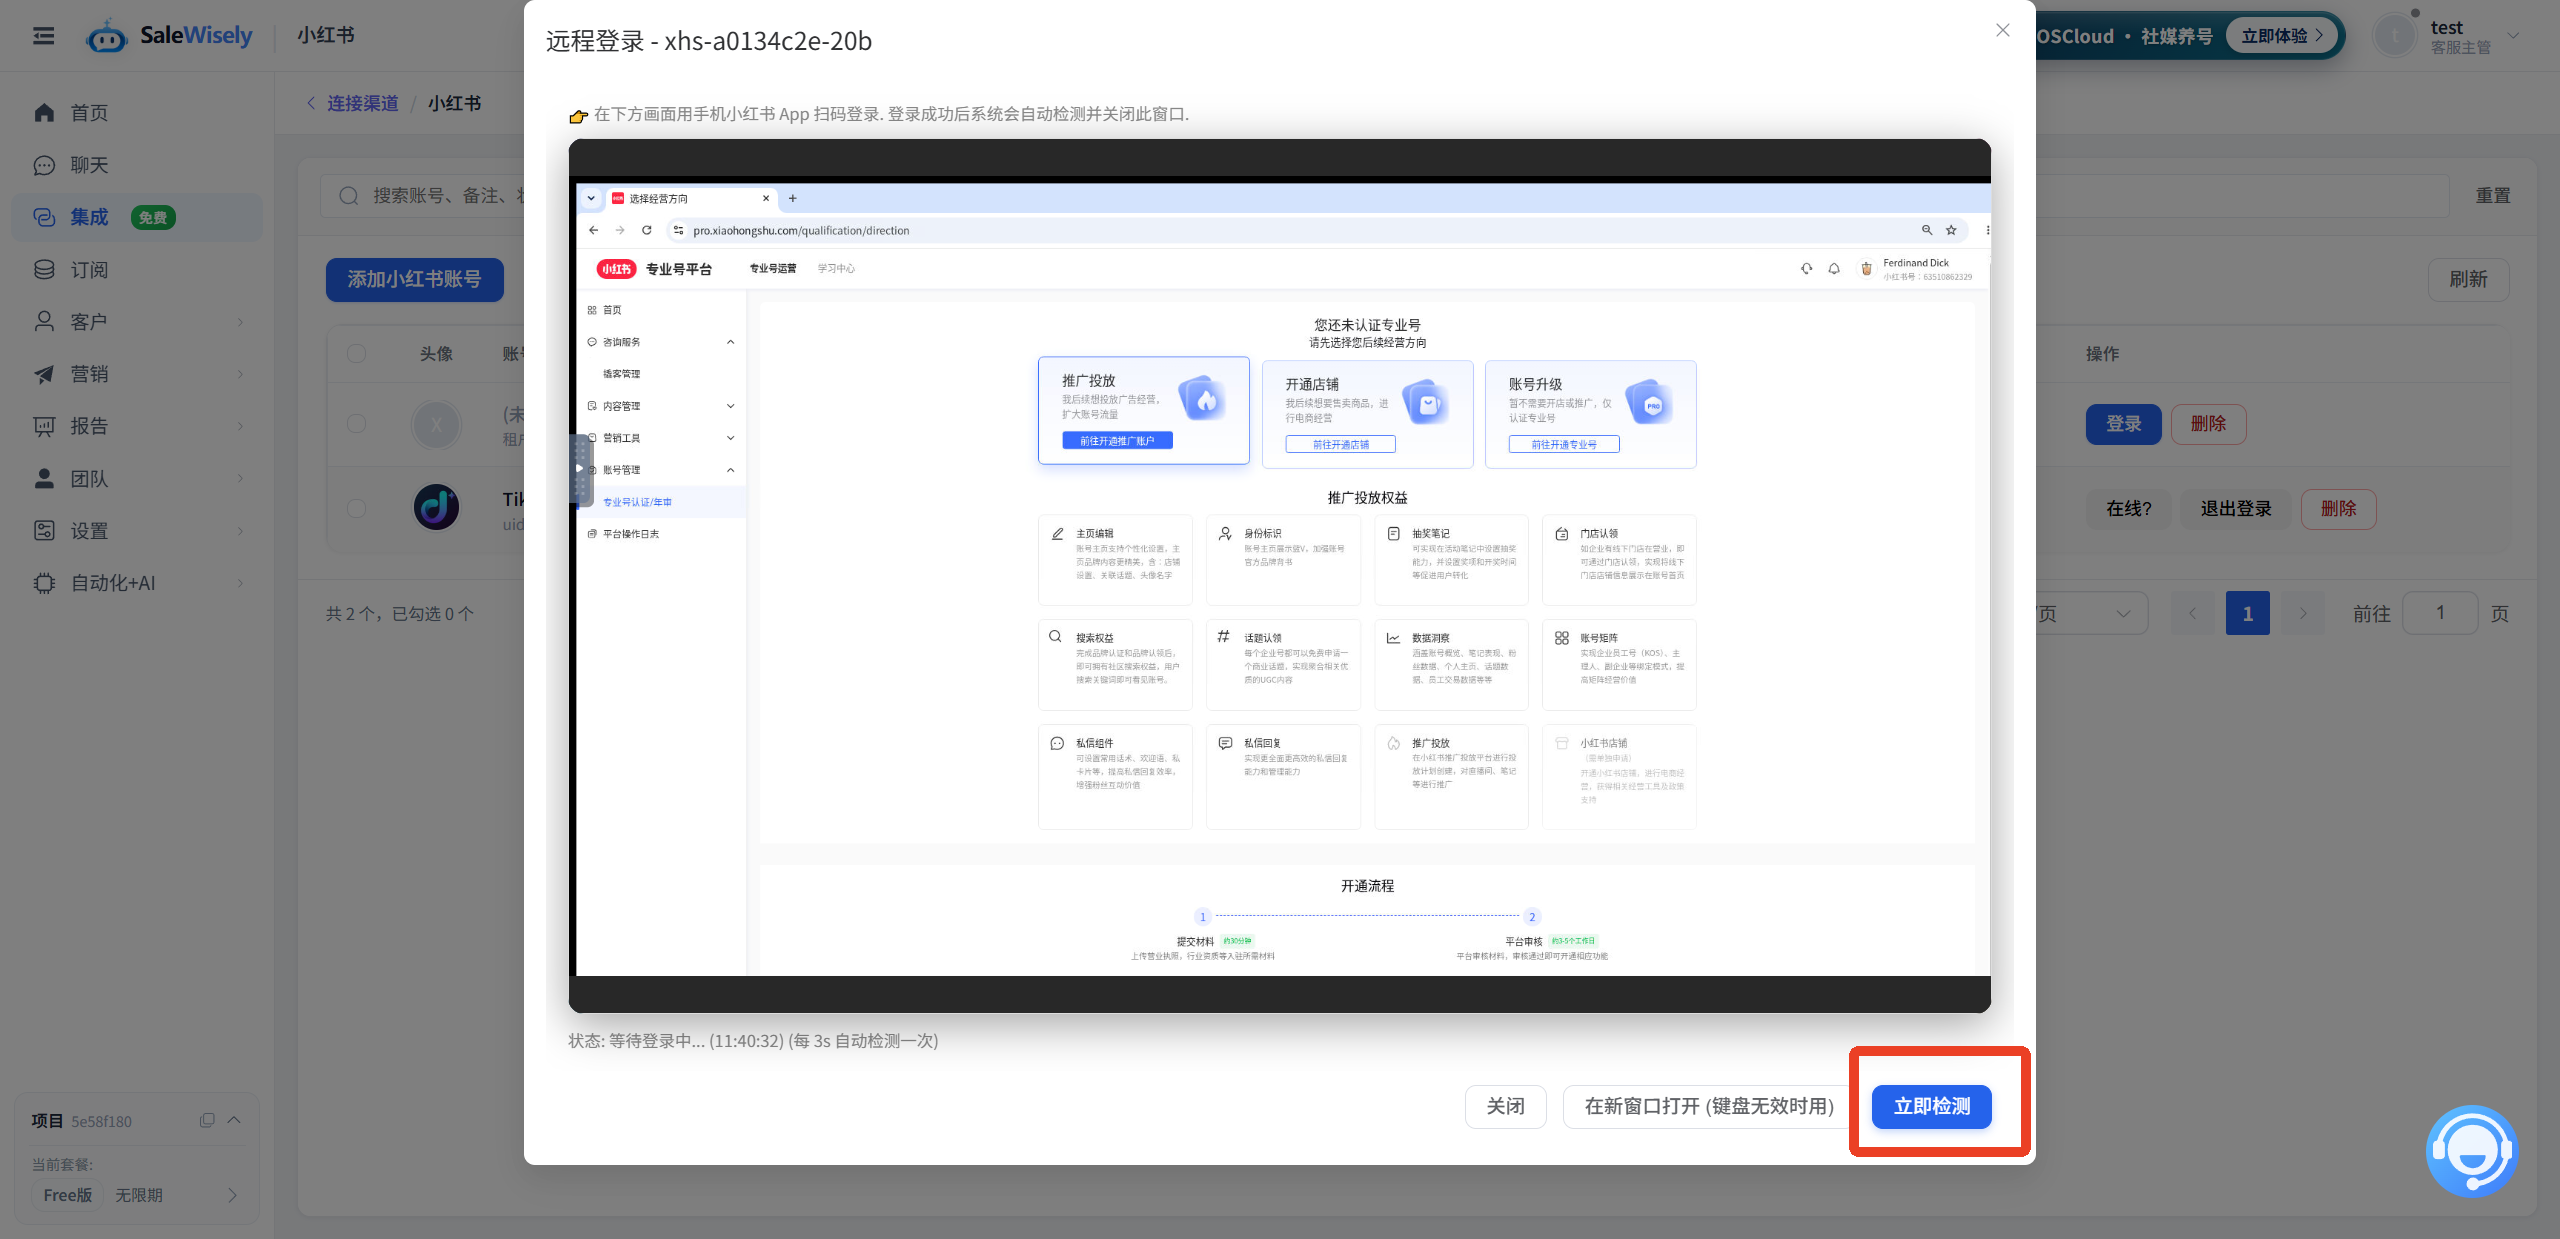Click the remote browser address bar URL
The width and height of the screenshot is (2560, 1239).
coord(801,230)
